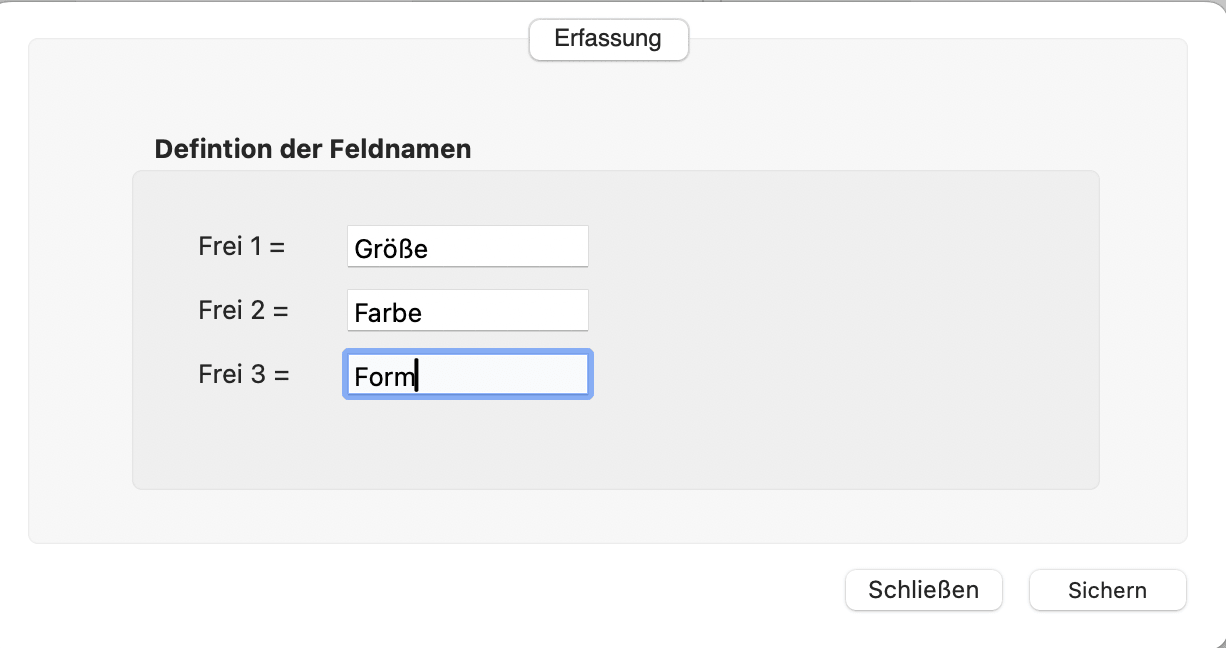Click the word Form in its field
The height and width of the screenshot is (648, 1226).
384,377
